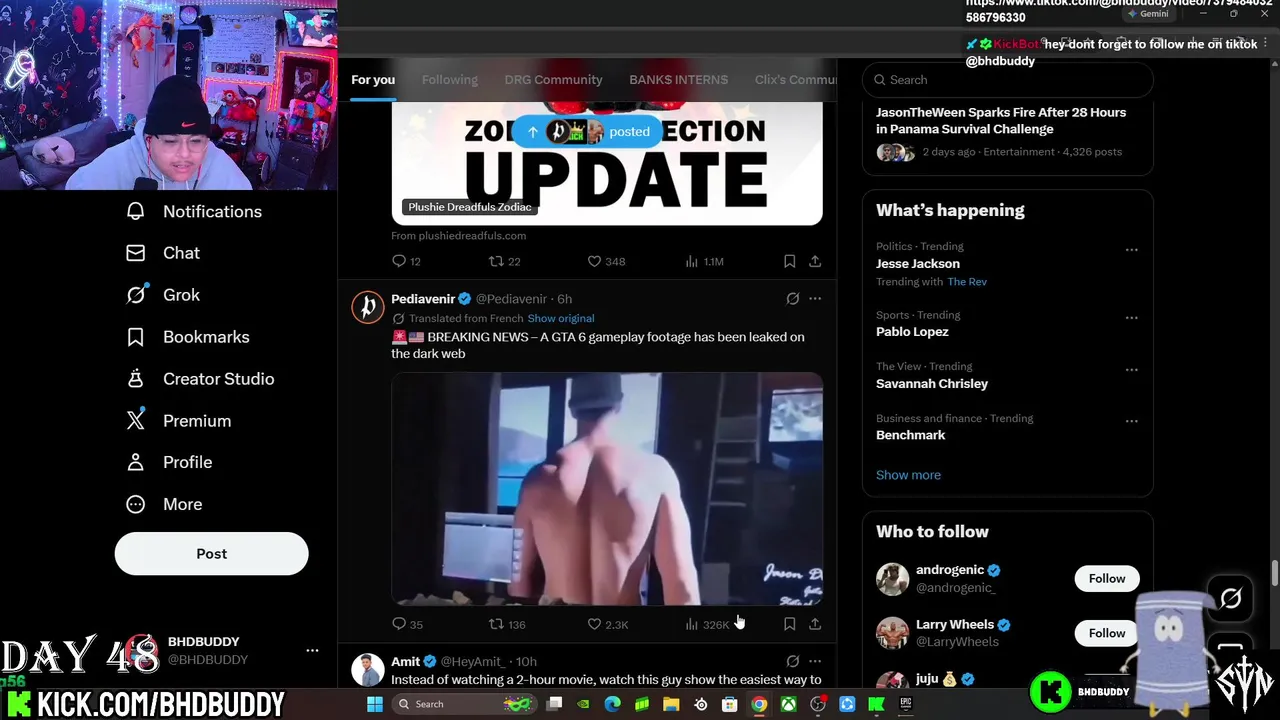Like the Pediavenir GTA 6 post
This screenshot has height=720, width=1280.
(607, 624)
